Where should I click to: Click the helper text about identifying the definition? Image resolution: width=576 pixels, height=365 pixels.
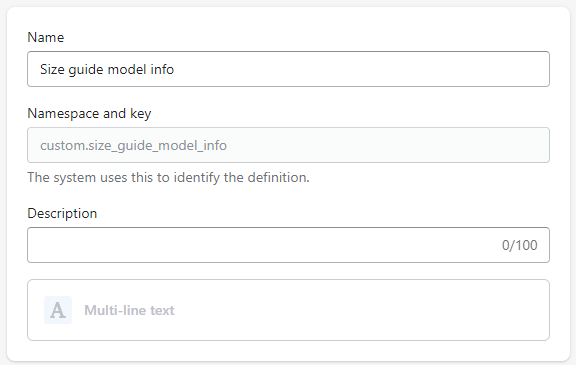168,177
